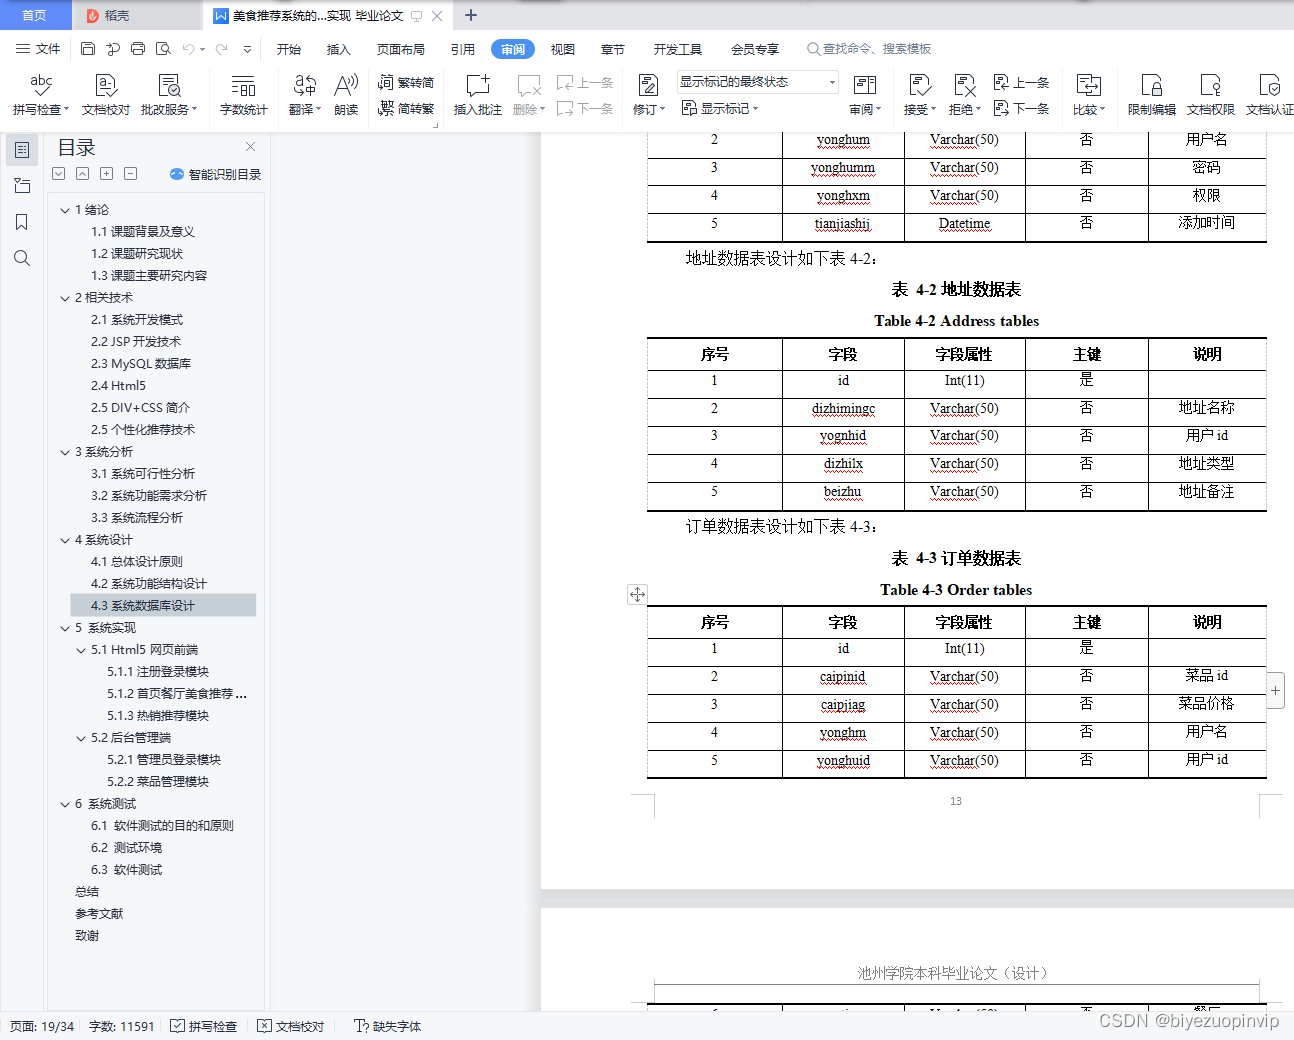This screenshot has height=1040, width=1294.
Task: Collapse the '1 绪论' outline section
Action: tap(65, 210)
